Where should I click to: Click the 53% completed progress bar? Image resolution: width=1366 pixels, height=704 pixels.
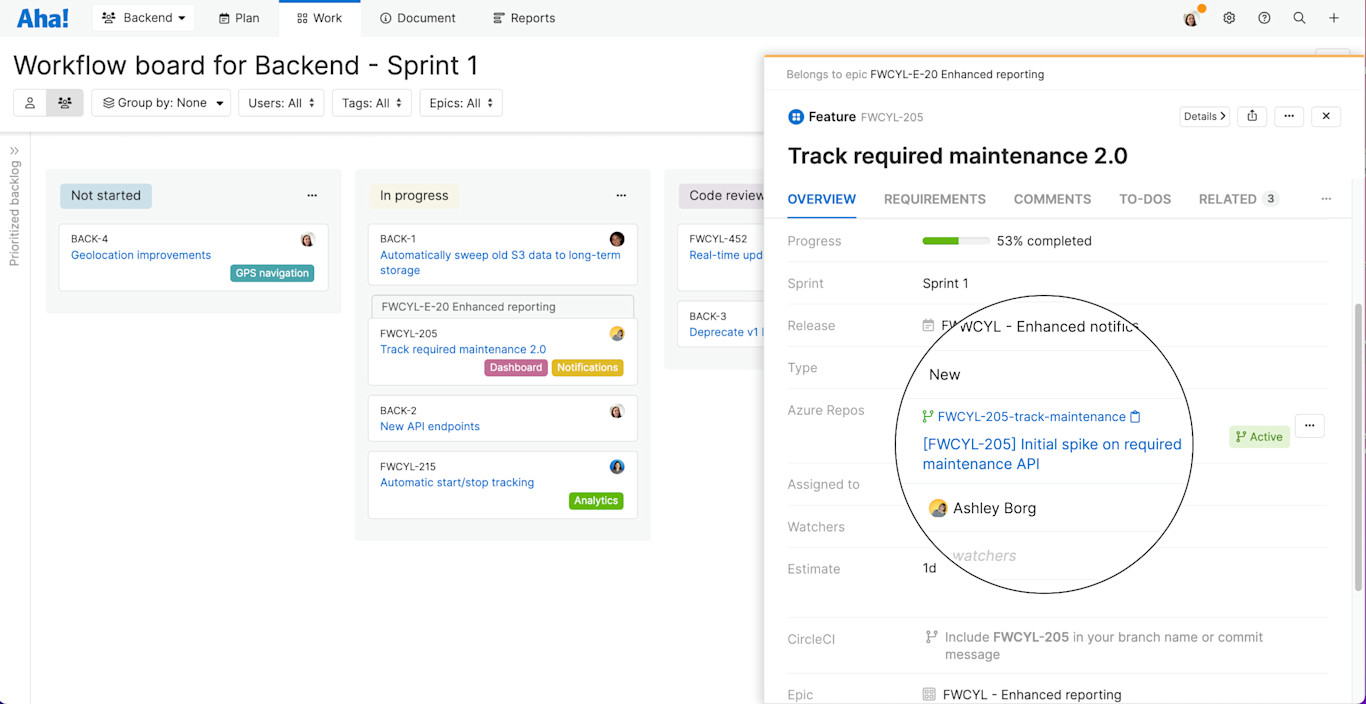point(955,240)
